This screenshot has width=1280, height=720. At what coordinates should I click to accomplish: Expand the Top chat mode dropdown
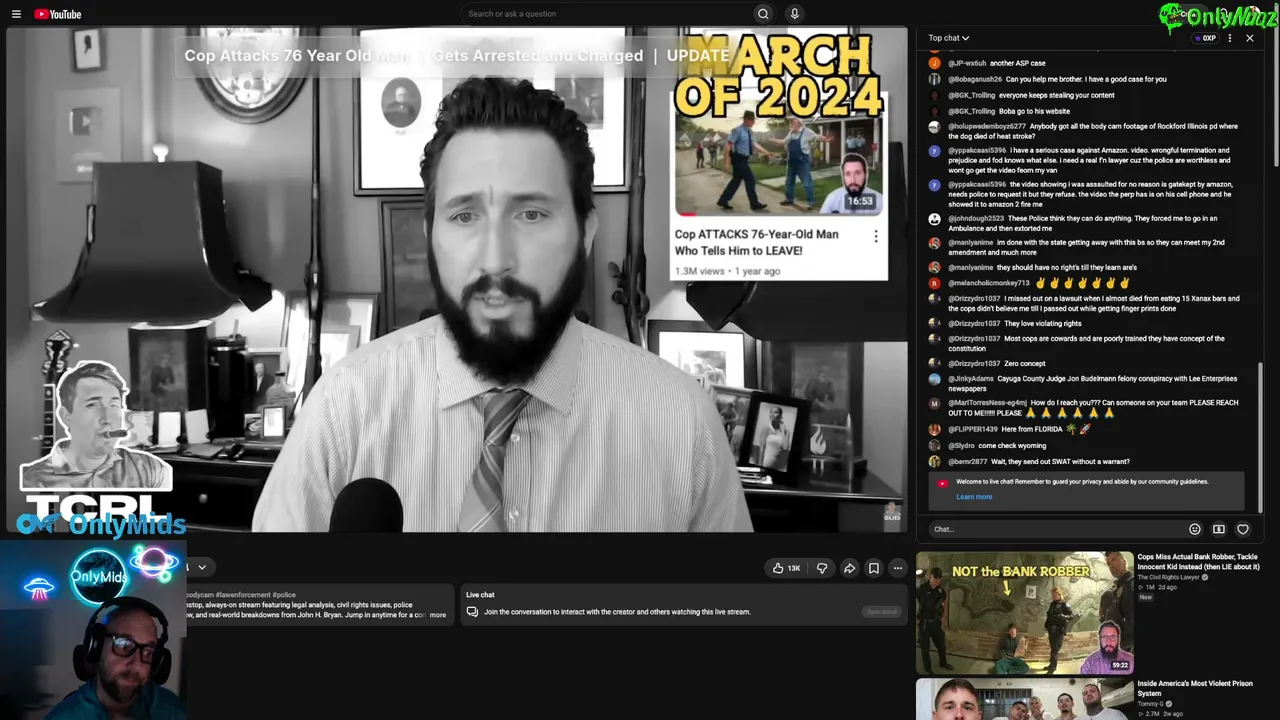(948, 38)
